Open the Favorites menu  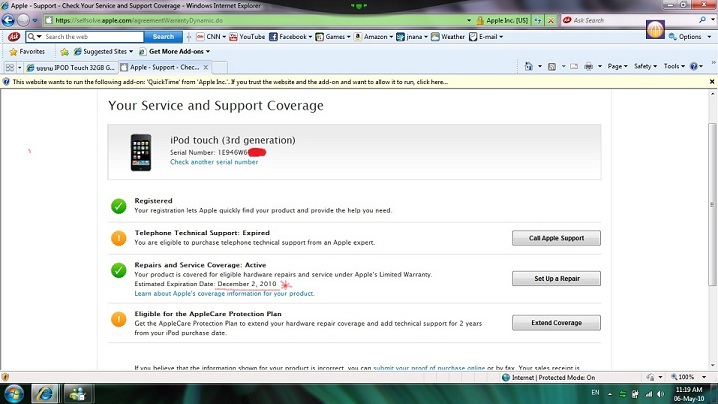[26, 51]
